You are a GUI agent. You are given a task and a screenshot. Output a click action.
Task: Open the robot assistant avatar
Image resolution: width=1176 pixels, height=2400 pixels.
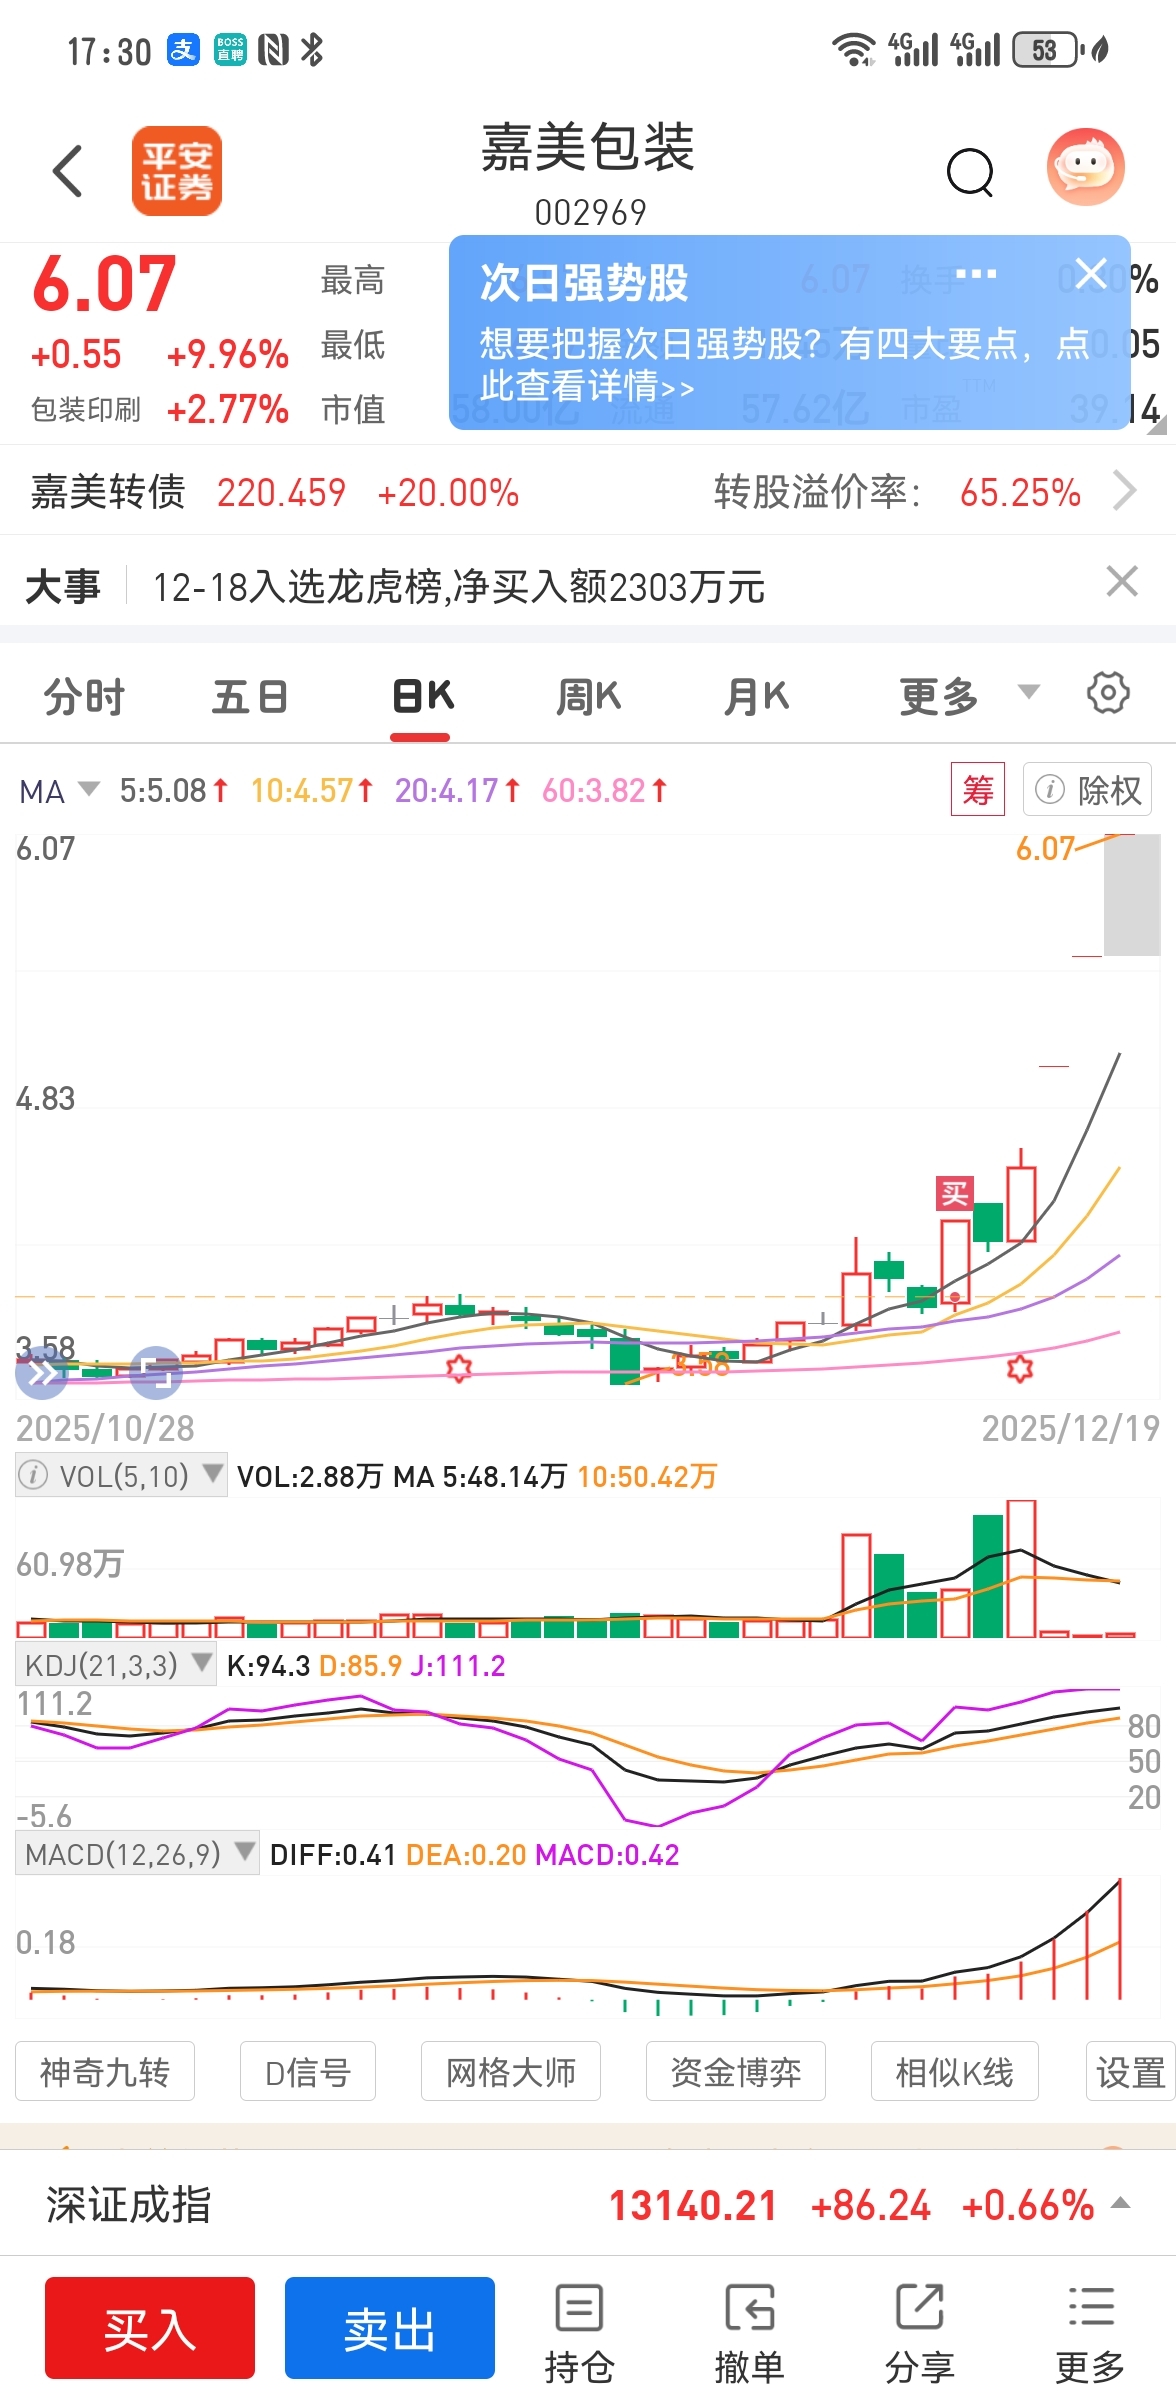click(x=1085, y=167)
